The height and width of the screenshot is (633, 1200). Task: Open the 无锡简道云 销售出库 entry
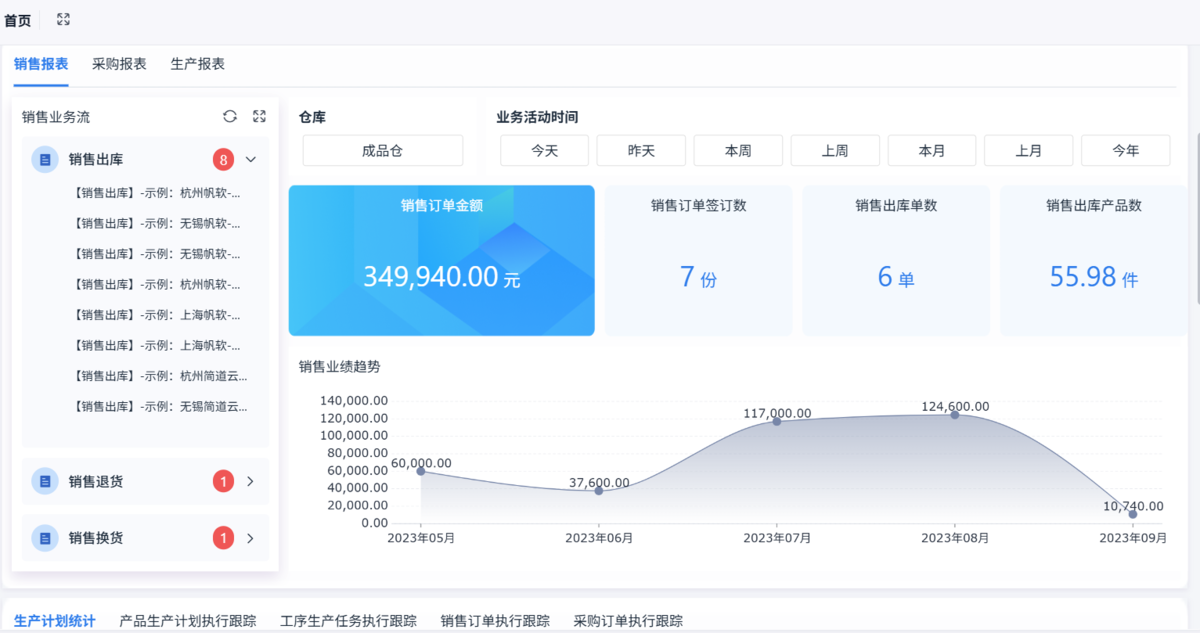161,407
